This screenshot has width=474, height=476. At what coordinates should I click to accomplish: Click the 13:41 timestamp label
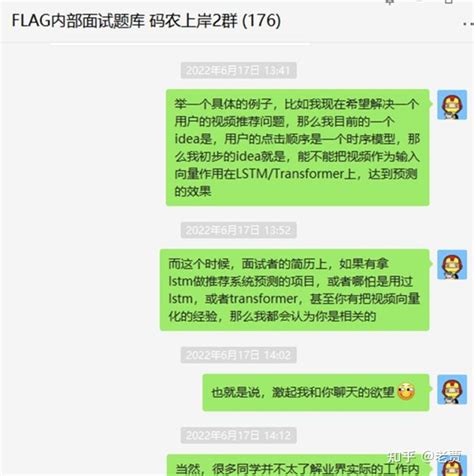pyautogui.click(x=238, y=70)
